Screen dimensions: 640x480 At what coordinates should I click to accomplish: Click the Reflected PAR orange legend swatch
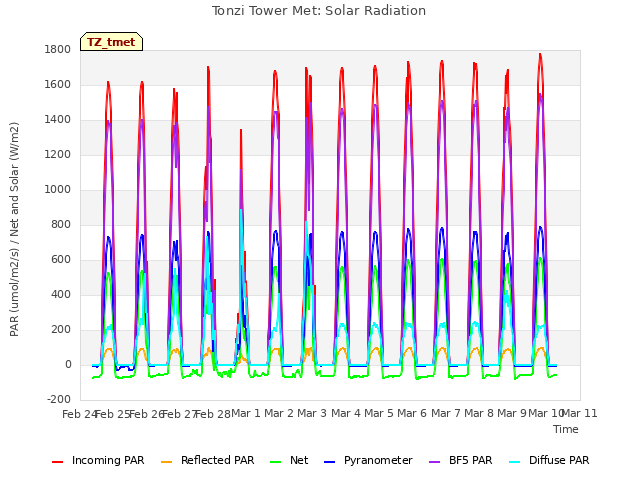tap(167, 462)
